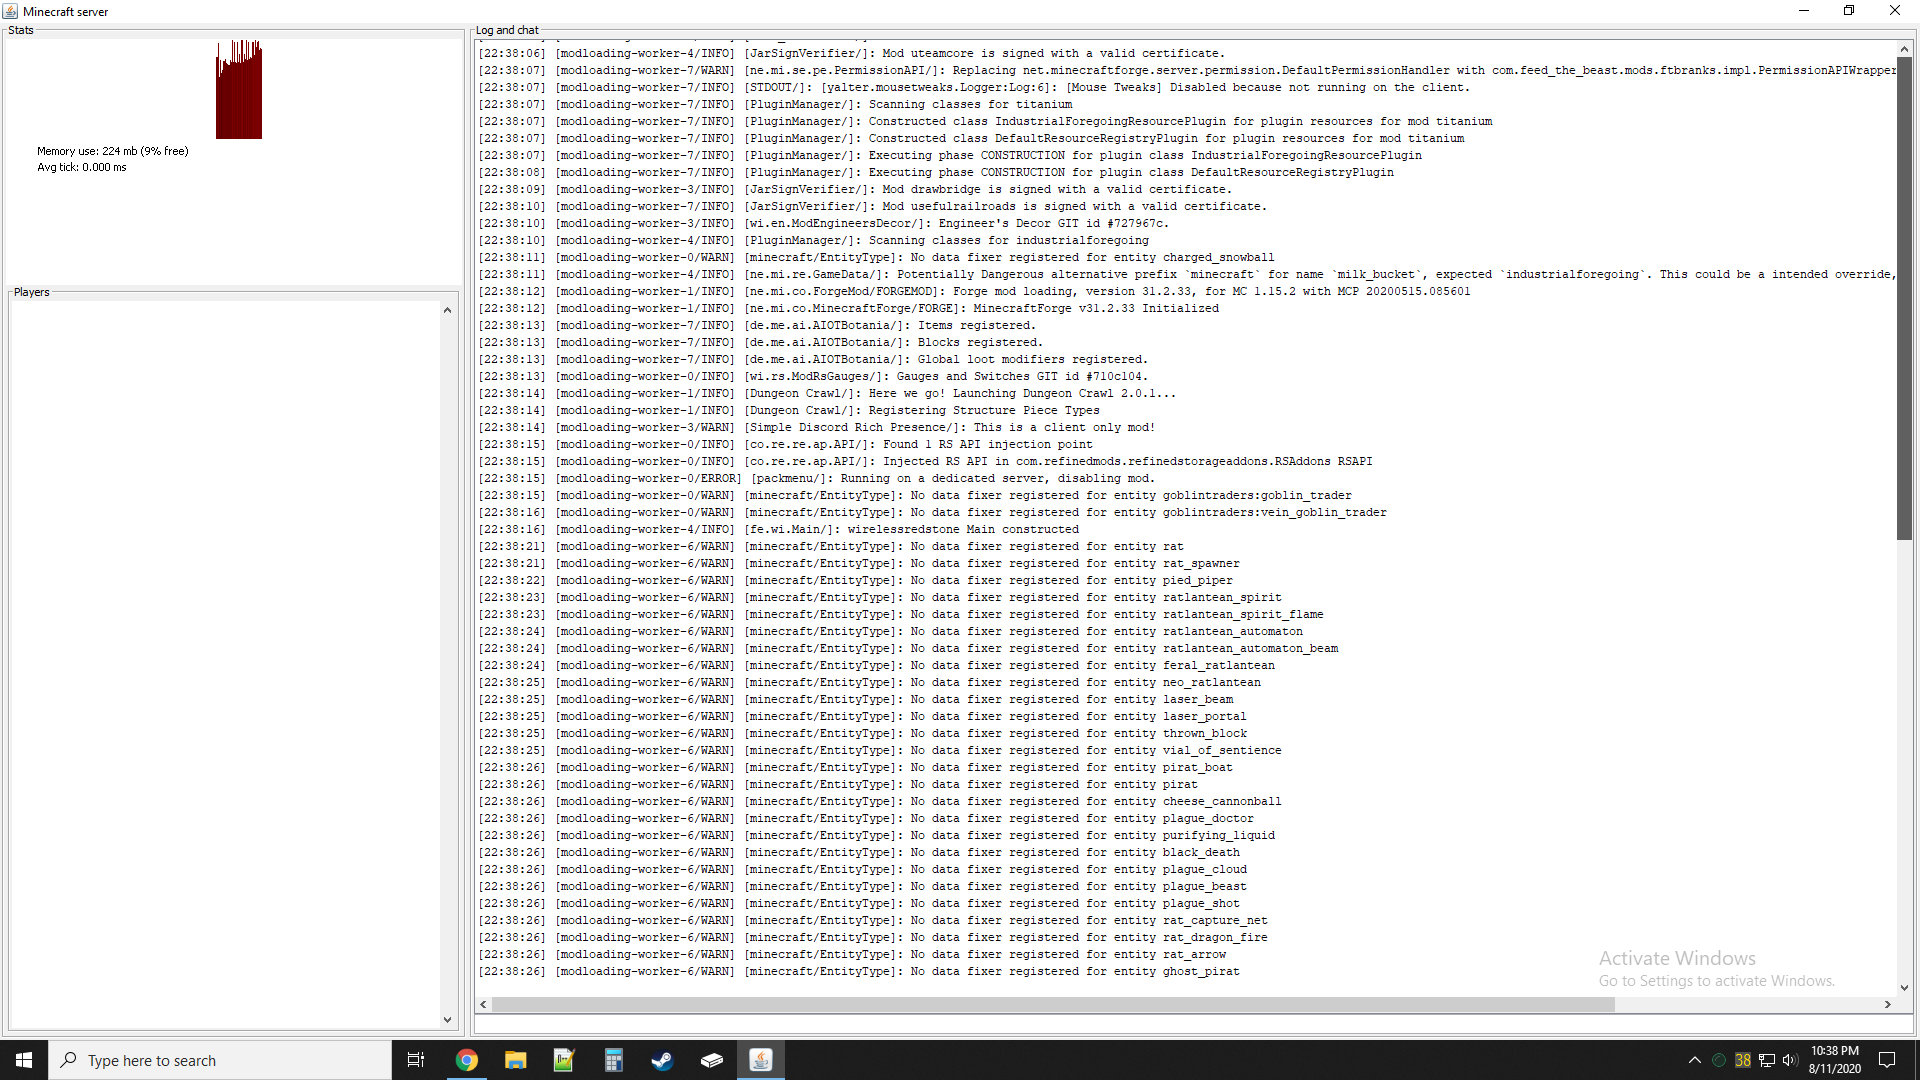Click the wirelessredstone Main constructed log line
The height and width of the screenshot is (1080, 1920).
tap(779, 529)
